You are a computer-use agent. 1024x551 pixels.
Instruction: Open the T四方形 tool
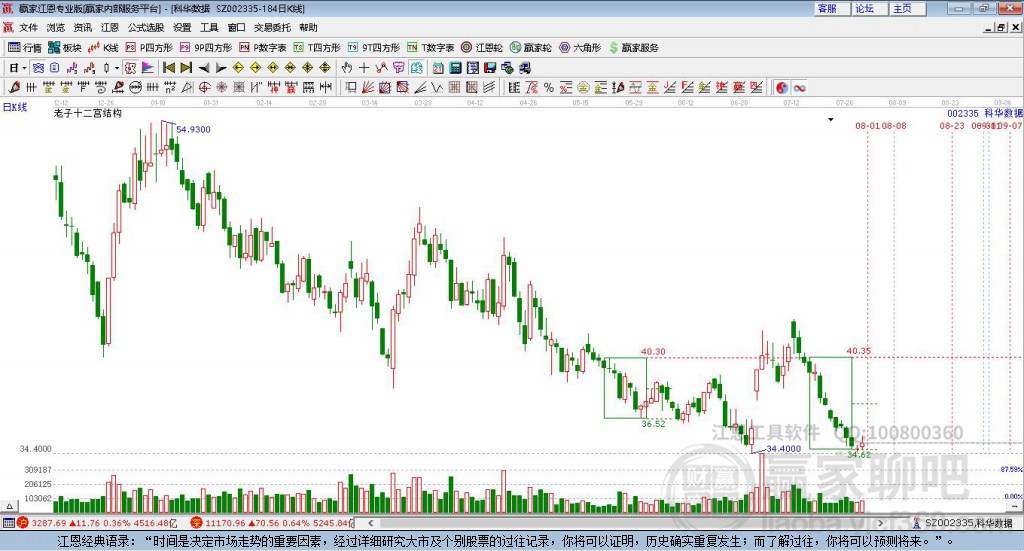pos(317,48)
